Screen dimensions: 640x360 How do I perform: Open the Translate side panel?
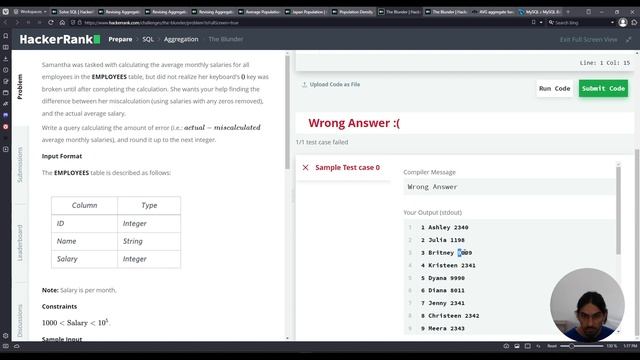point(6,104)
